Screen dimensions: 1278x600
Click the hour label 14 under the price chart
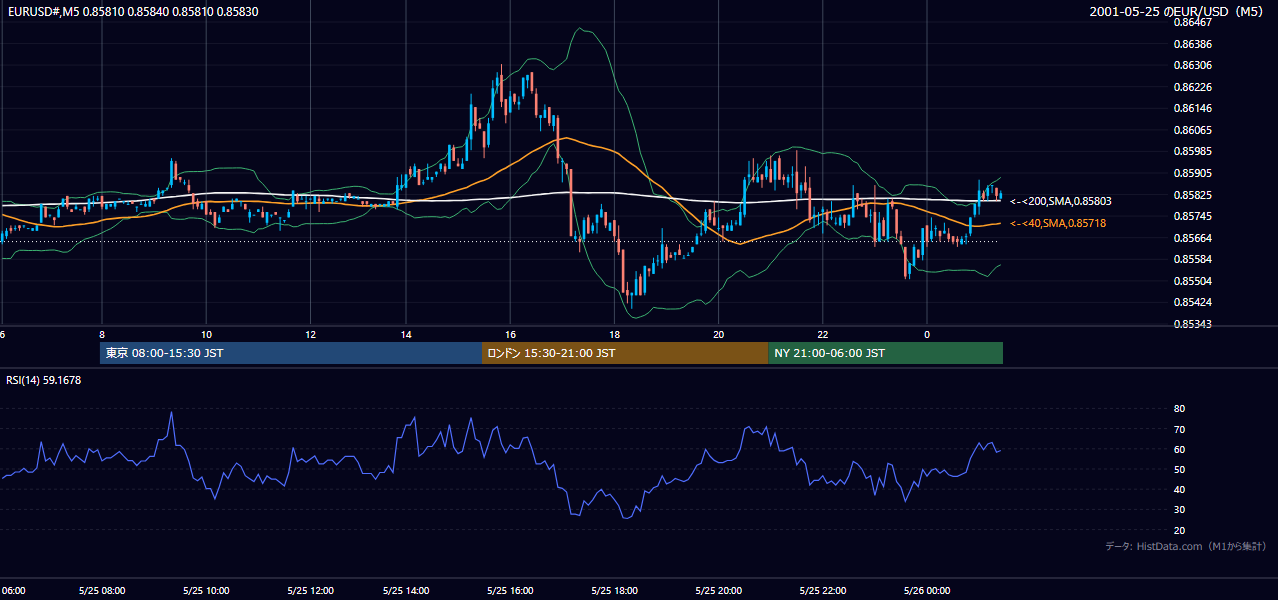pyautogui.click(x=406, y=334)
